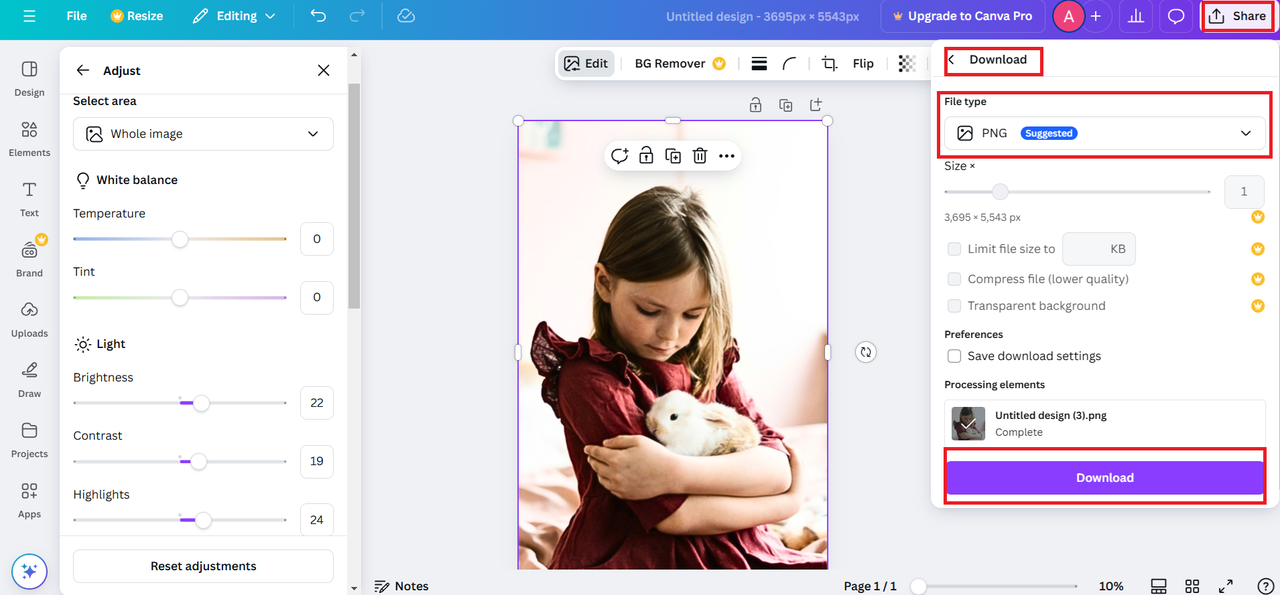
Task: Redo the last action
Action: [x=357, y=16]
